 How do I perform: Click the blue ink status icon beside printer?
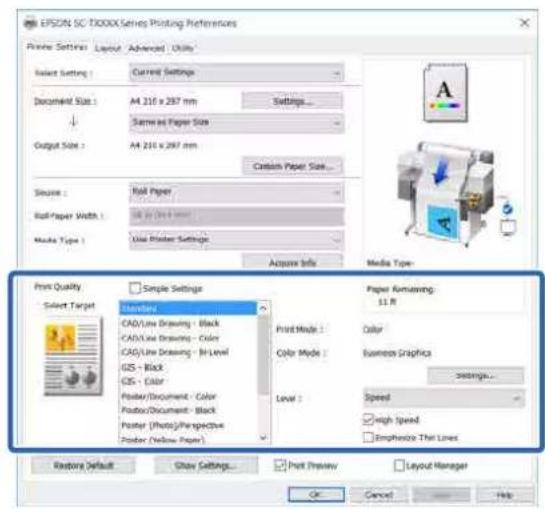tap(508, 209)
